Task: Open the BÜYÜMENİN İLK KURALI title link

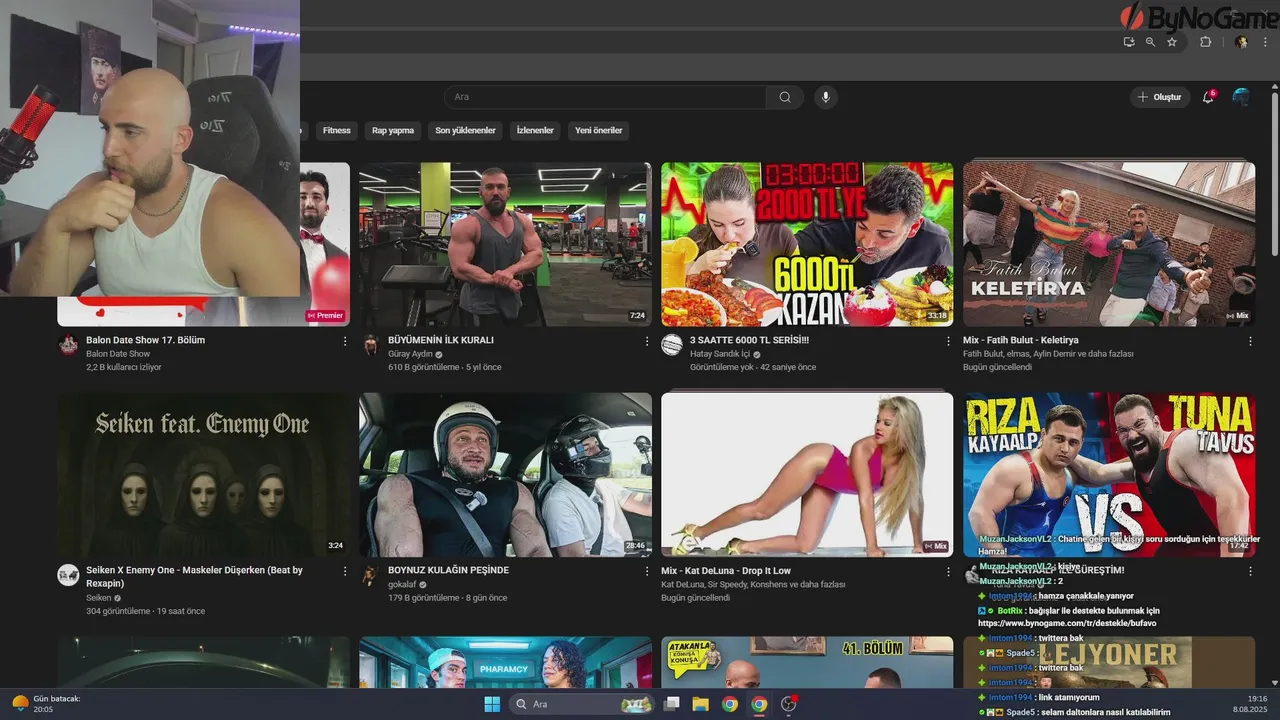Action: 441,340
